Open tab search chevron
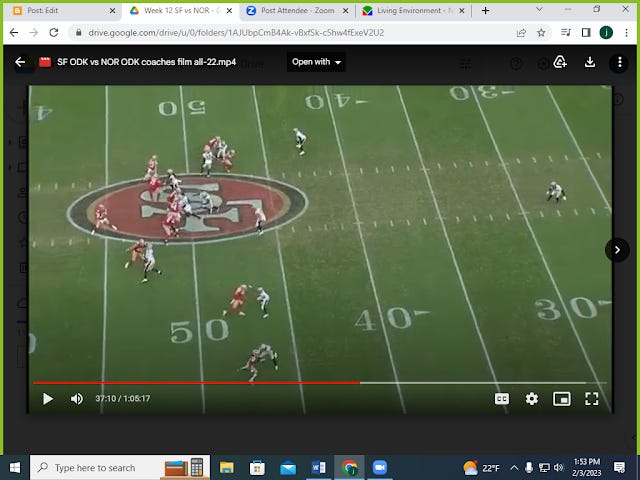Image resolution: width=640 pixels, height=480 pixels. click(x=539, y=9)
